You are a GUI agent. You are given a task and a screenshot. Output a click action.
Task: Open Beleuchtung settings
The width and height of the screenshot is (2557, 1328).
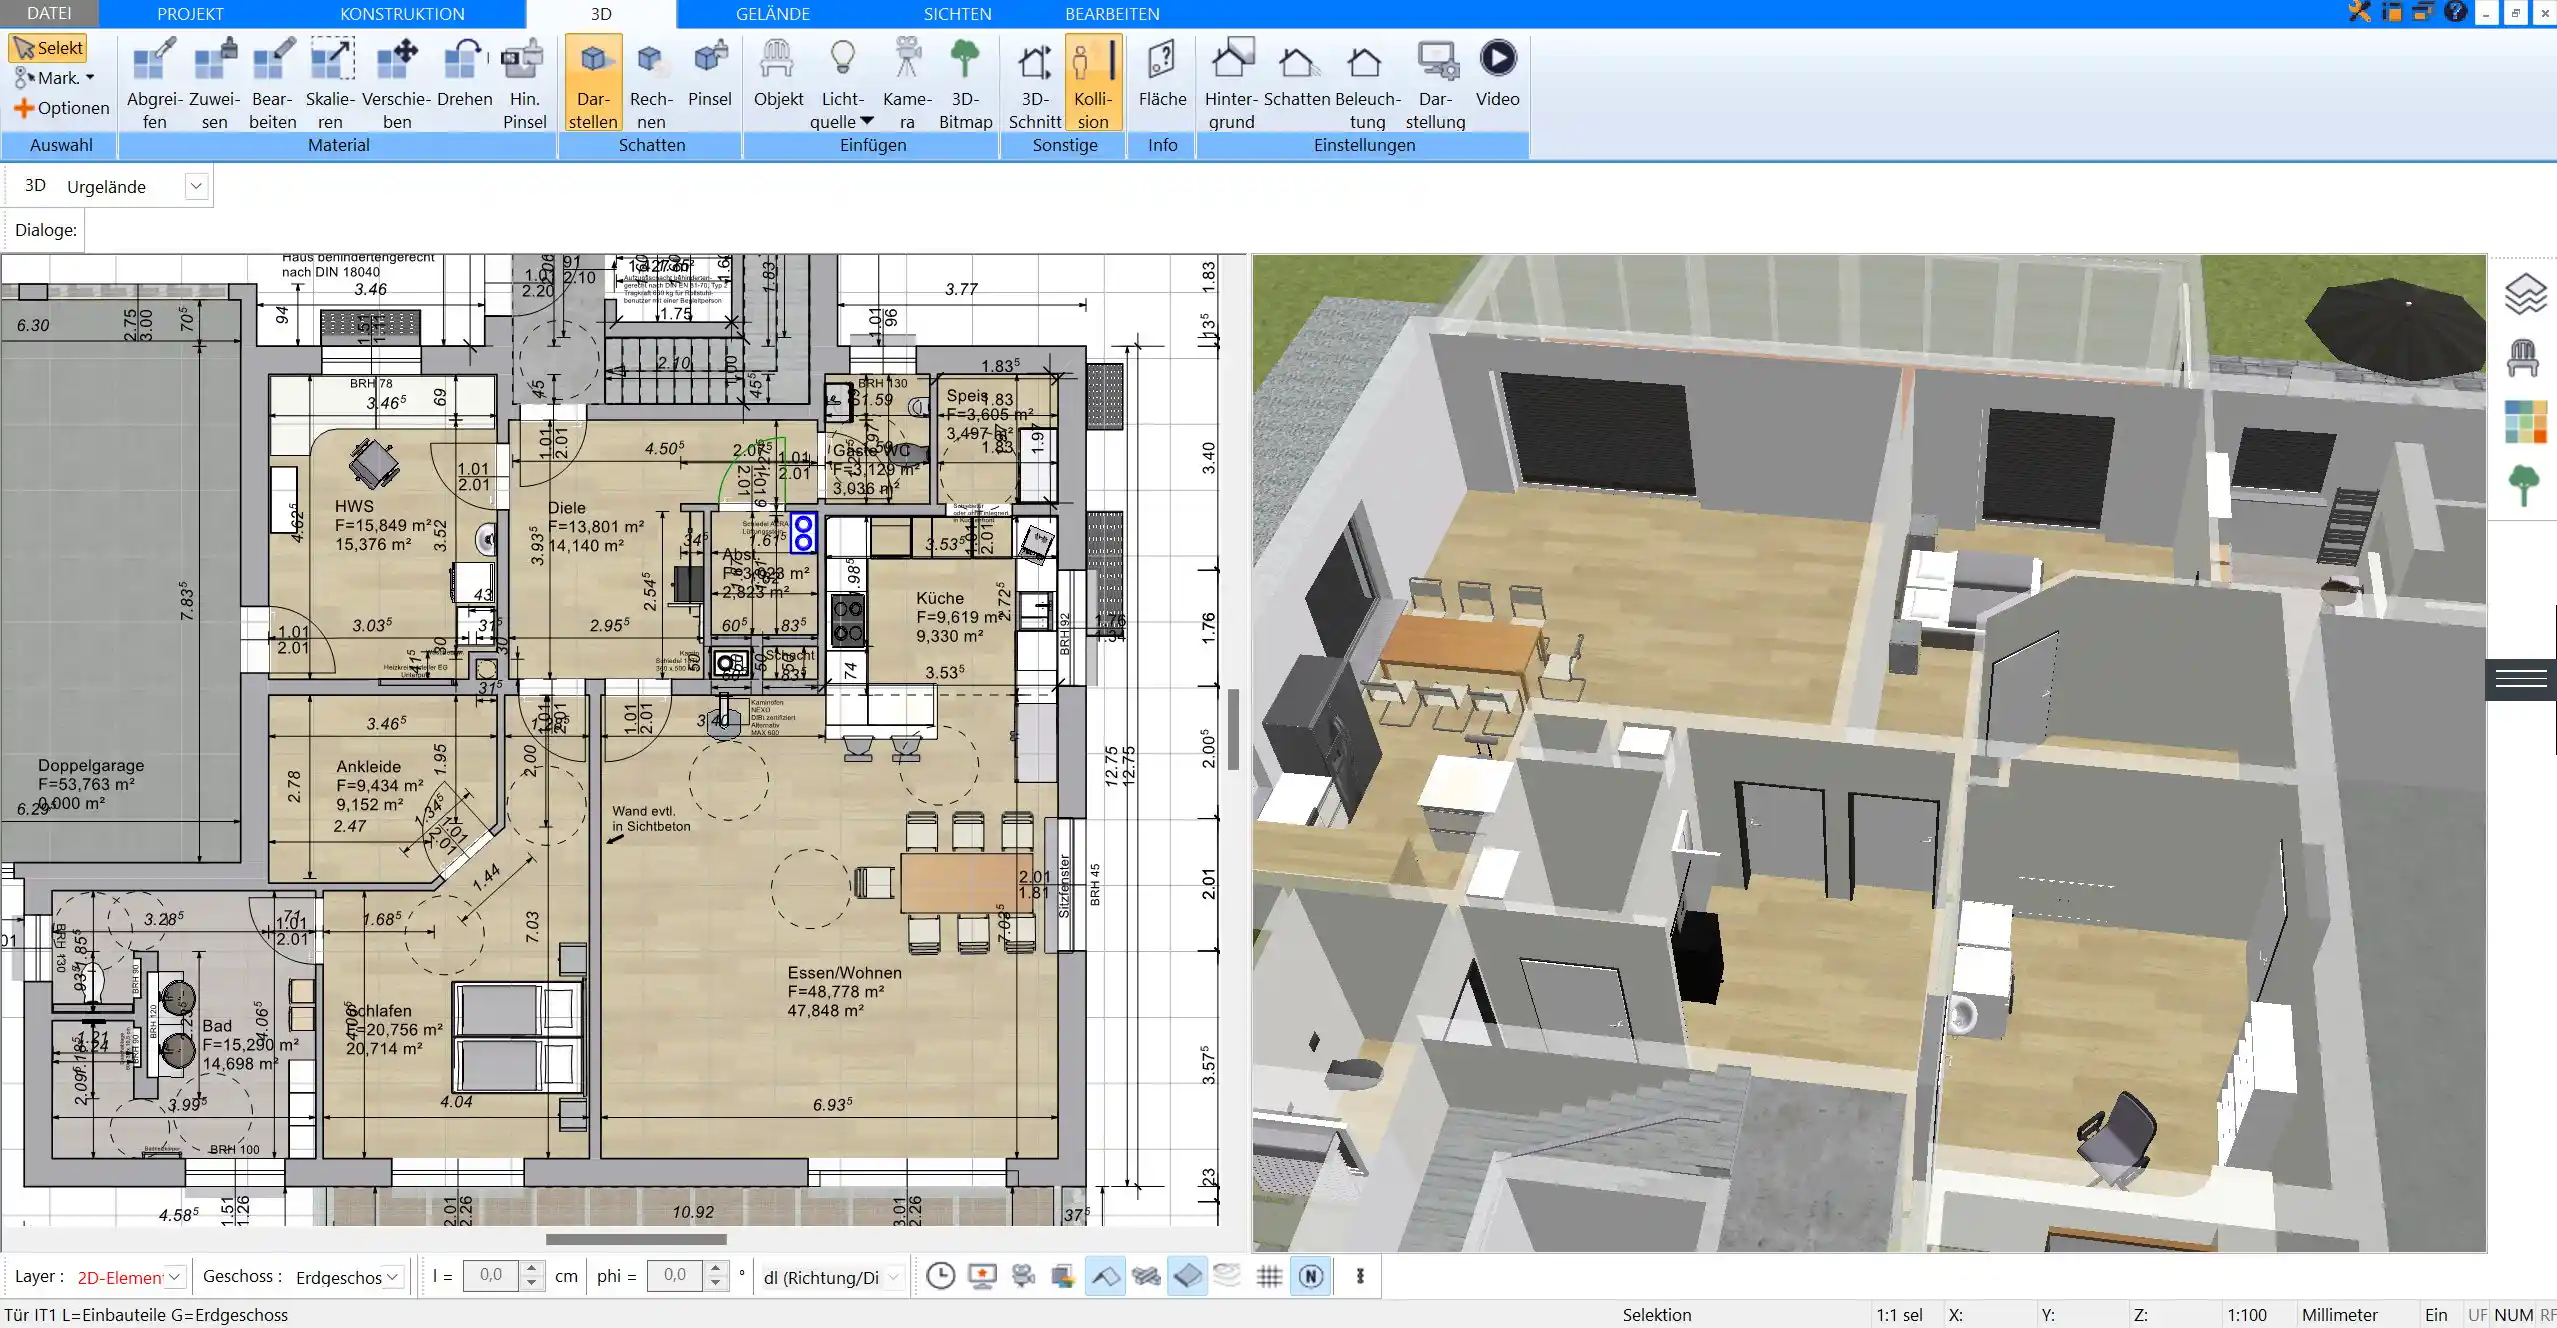pyautogui.click(x=1367, y=83)
